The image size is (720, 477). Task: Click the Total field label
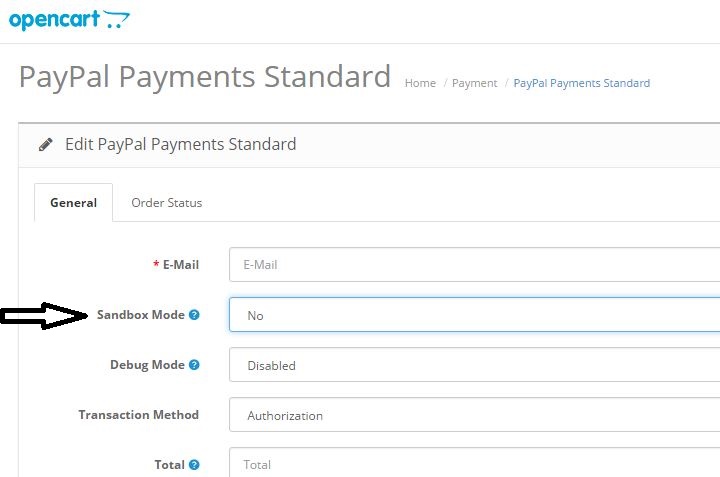point(169,465)
